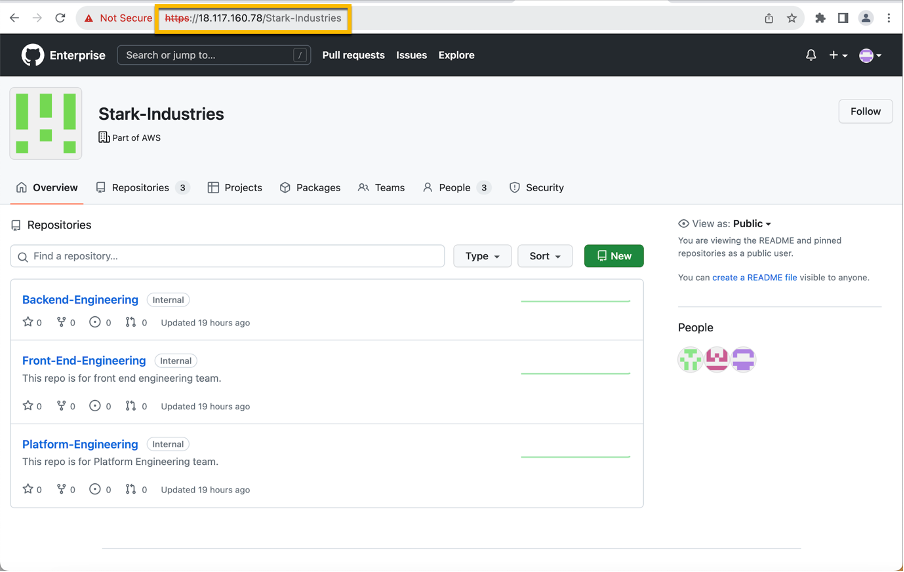Click the fork count of Backend-Engineering
Image resolution: width=904 pixels, height=572 pixels.
[x=66, y=322]
